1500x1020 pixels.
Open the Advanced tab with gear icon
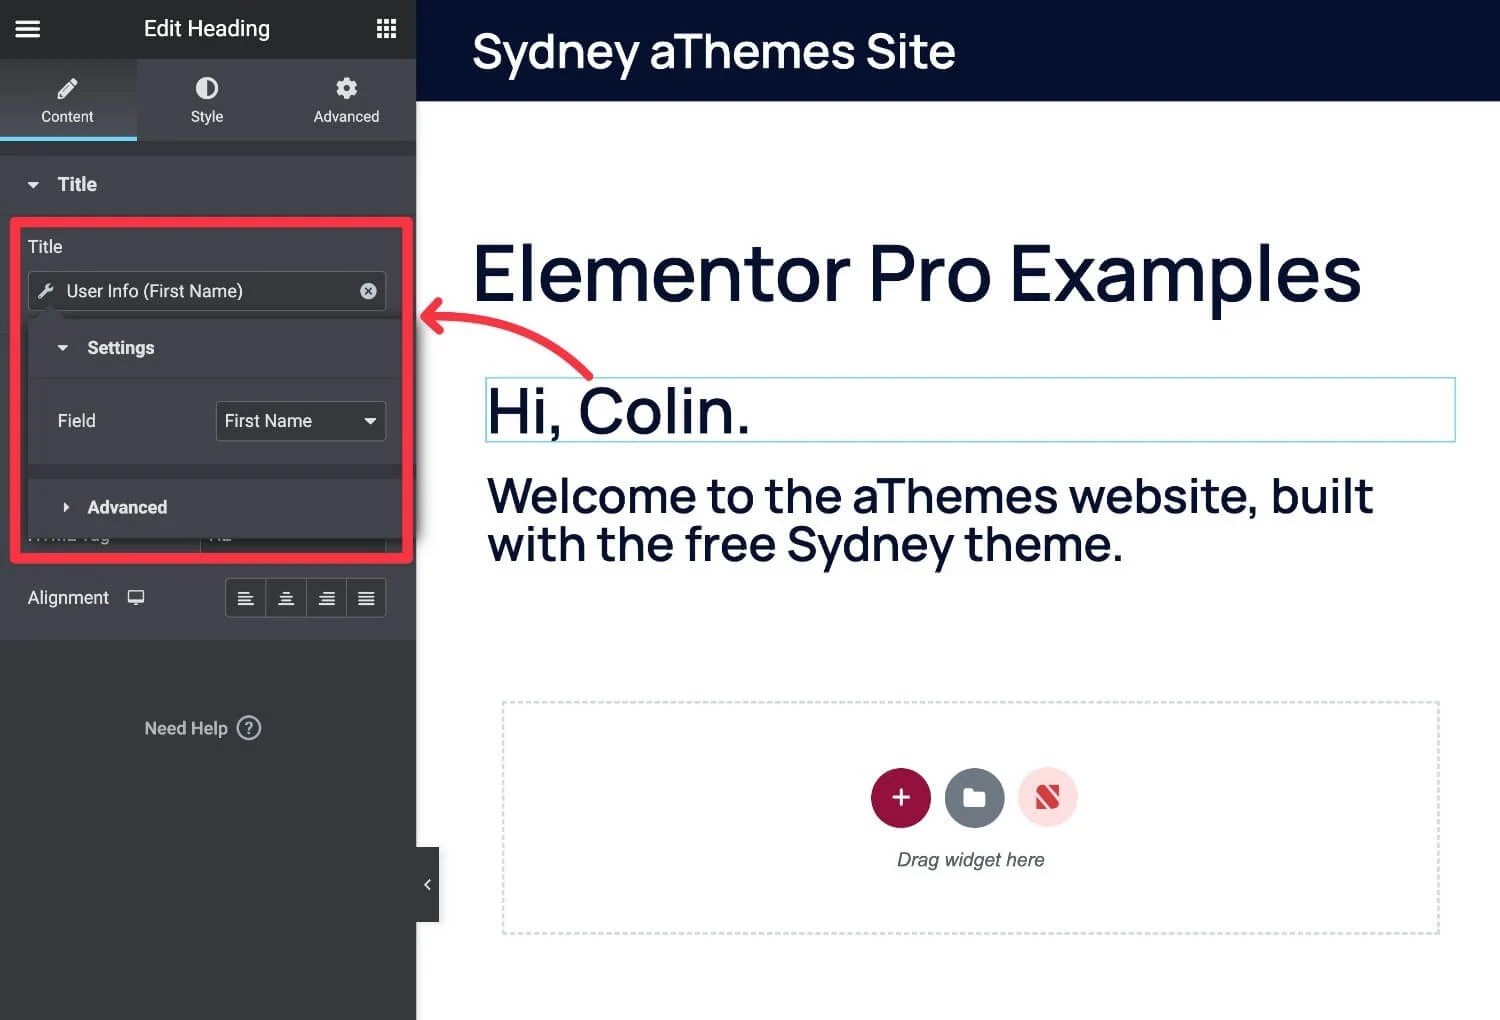[x=346, y=100]
